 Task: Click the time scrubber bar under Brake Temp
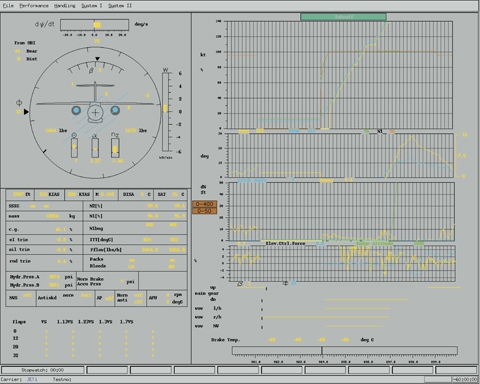pos(345,350)
